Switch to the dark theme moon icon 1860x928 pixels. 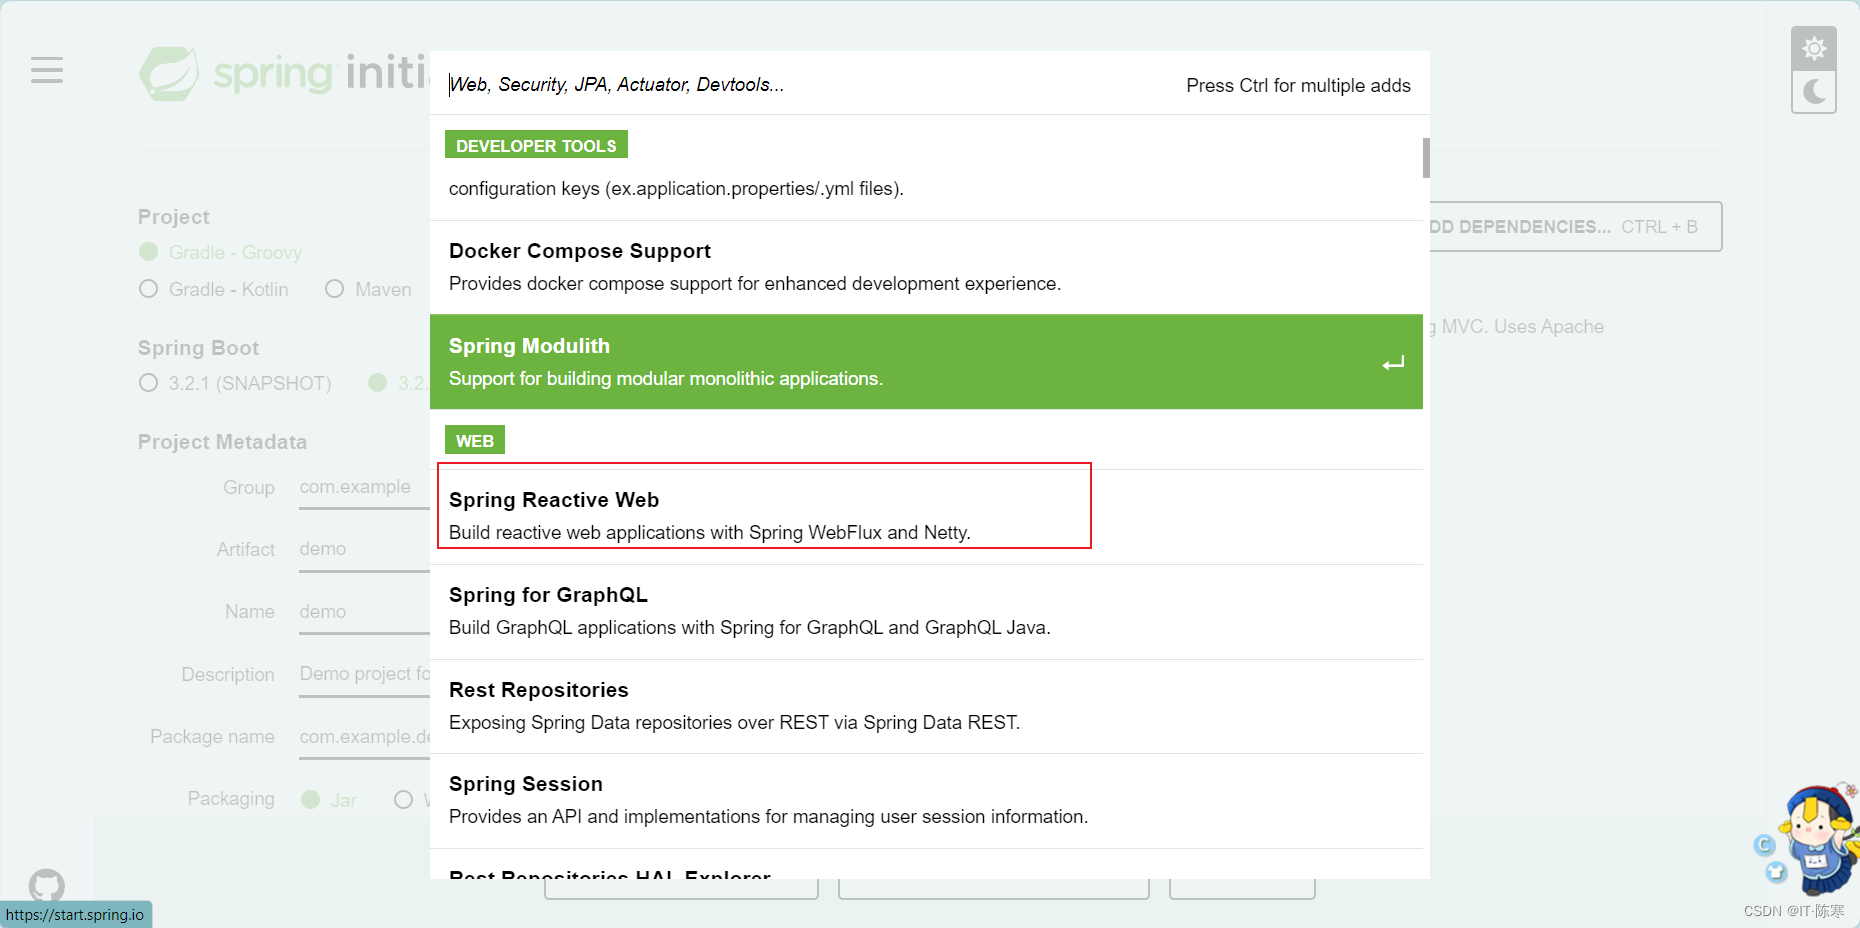pos(1814,92)
